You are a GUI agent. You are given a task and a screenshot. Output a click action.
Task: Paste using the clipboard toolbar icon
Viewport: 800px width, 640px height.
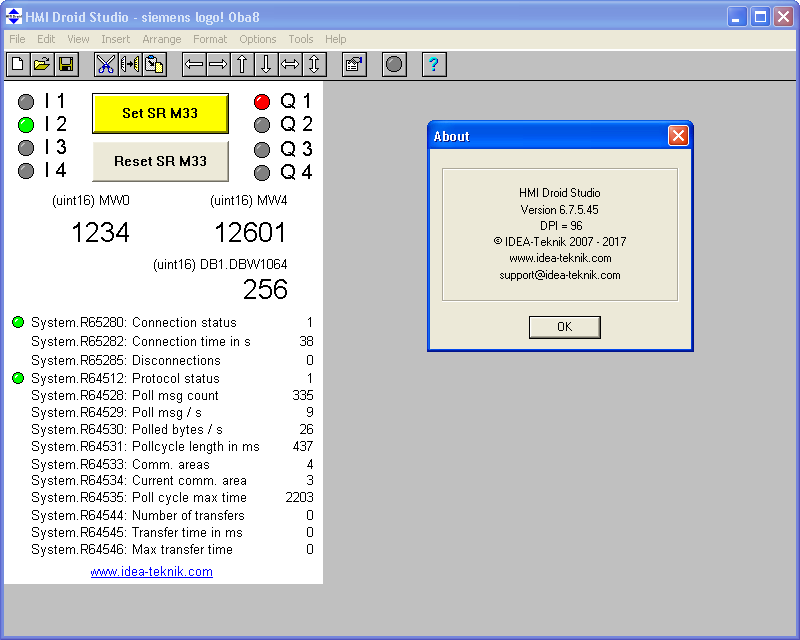coord(154,64)
